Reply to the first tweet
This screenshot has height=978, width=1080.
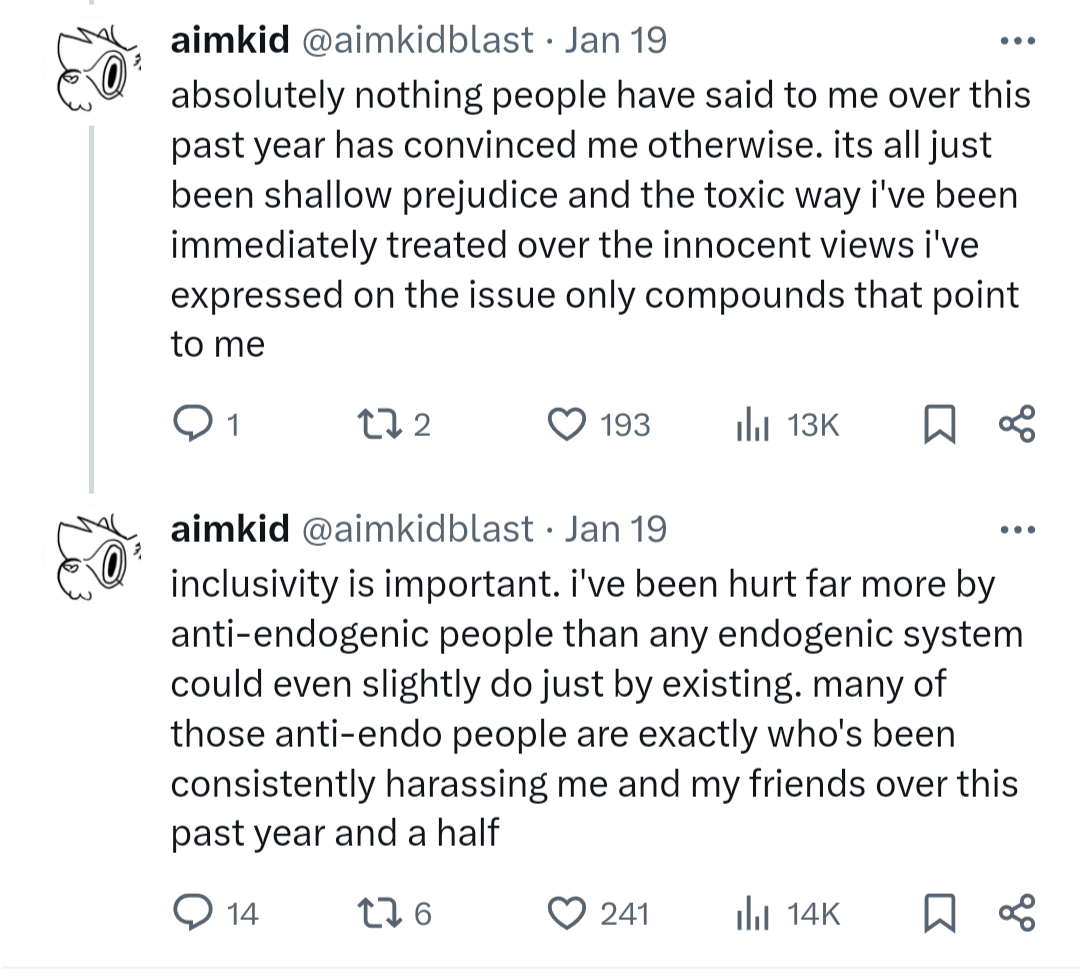191,425
